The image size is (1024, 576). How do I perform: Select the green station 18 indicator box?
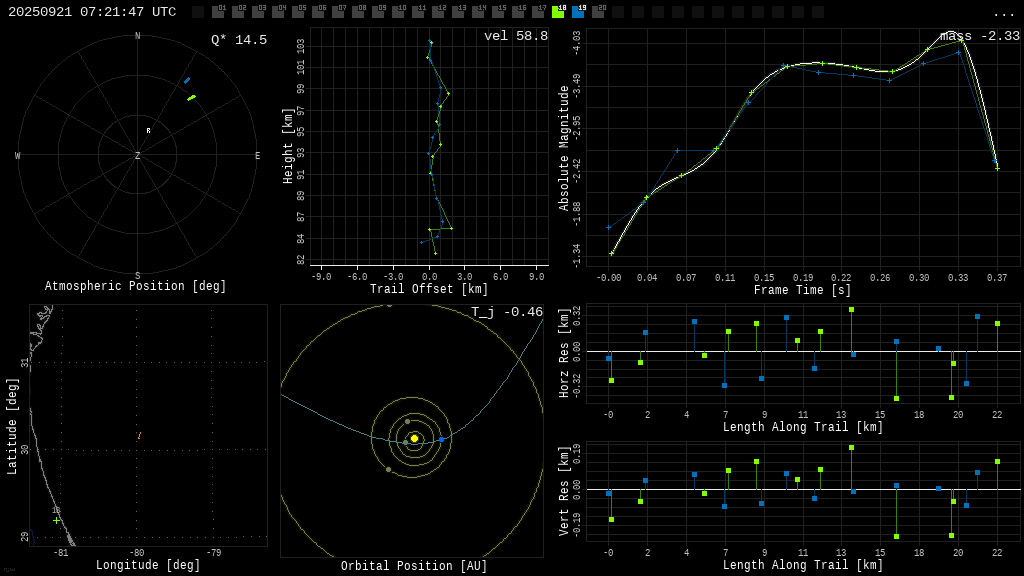click(x=558, y=12)
